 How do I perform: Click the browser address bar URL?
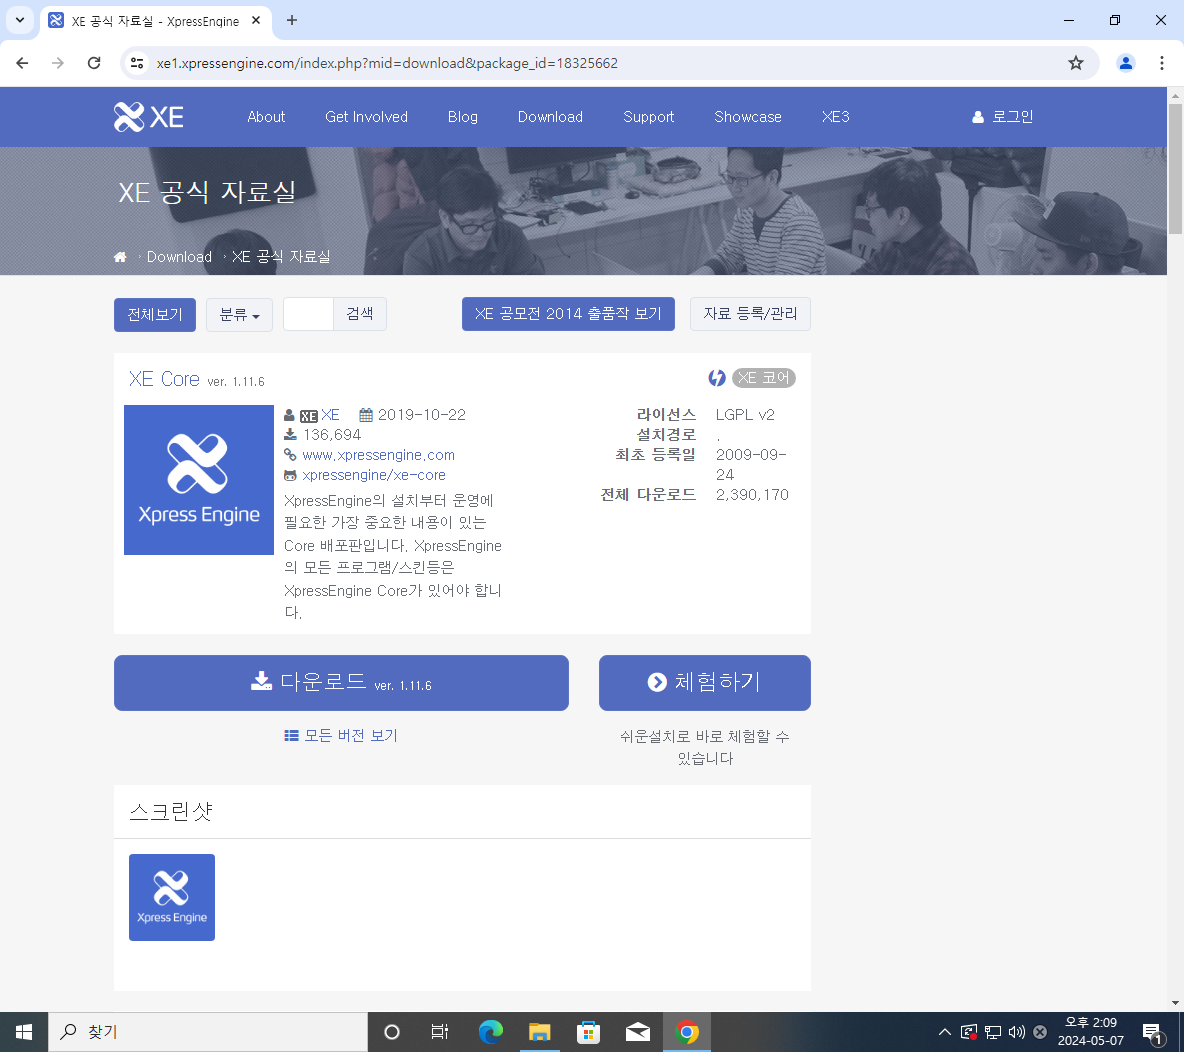click(387, 63)
